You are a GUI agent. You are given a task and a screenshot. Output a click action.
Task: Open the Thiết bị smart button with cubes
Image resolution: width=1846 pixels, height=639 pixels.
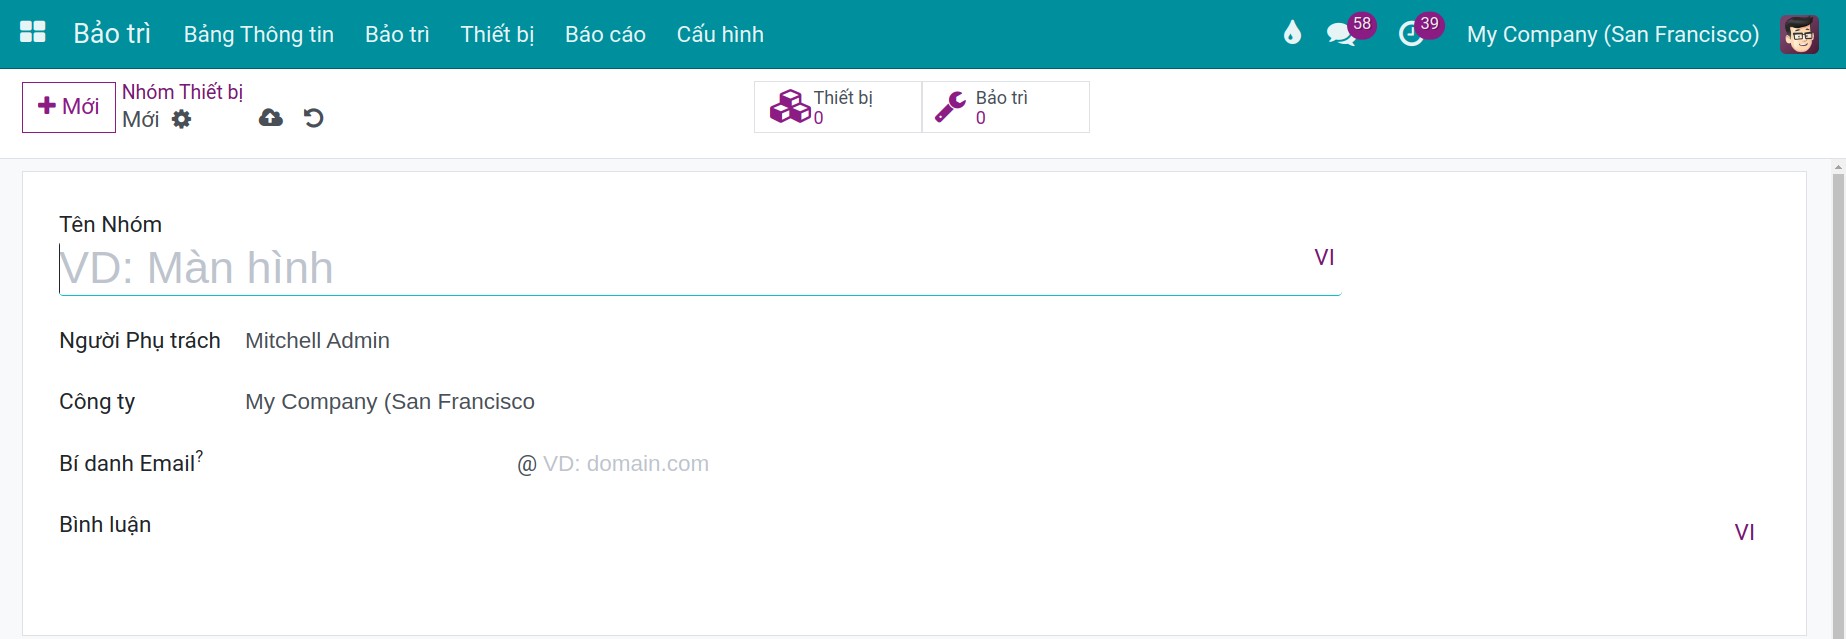pyautogui.click(x=838, y=107)
